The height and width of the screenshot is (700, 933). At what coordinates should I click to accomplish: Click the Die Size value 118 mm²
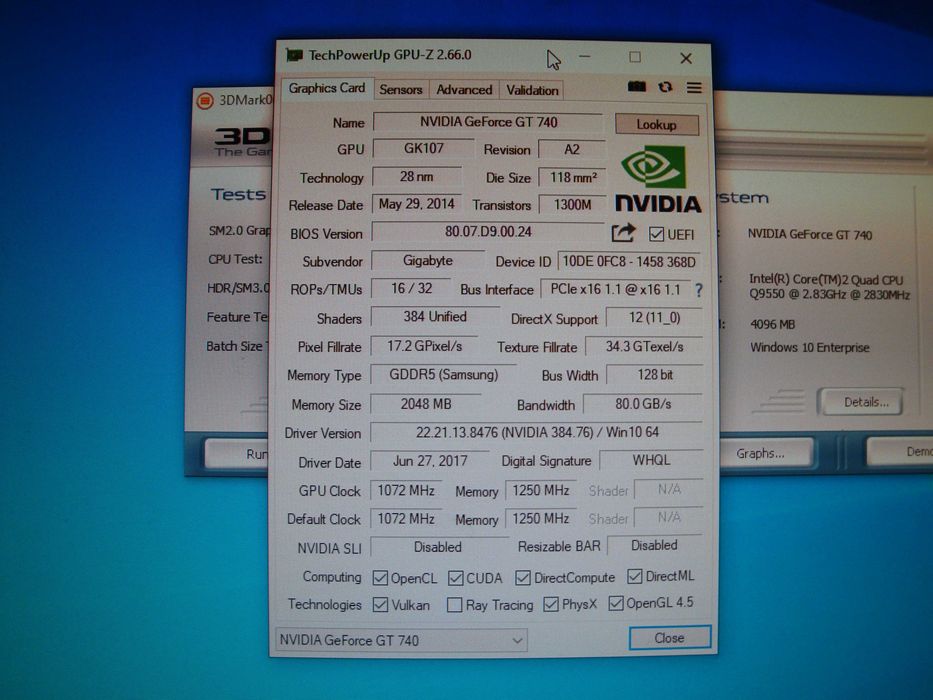click(x=572, y=177)
